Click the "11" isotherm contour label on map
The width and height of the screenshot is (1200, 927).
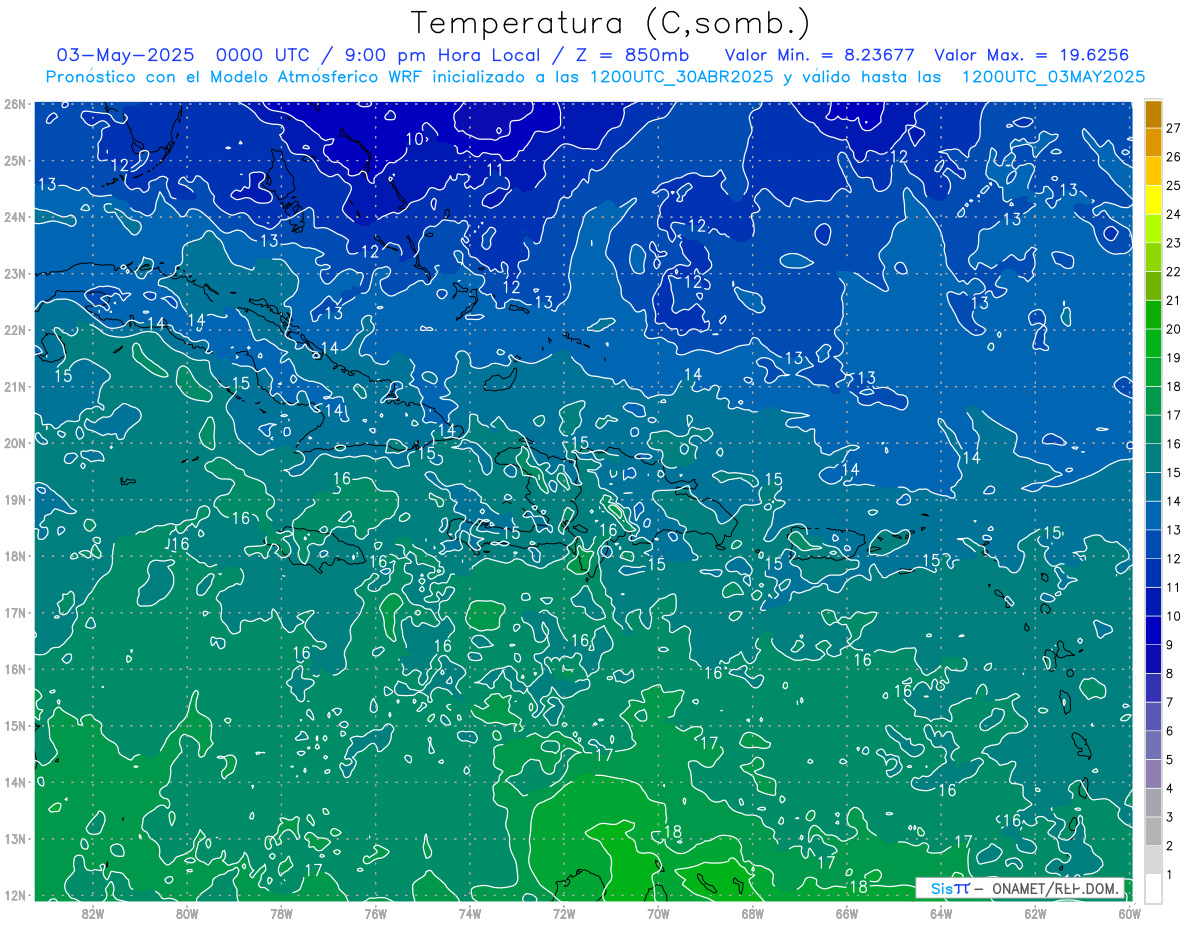pyautogui.click(x=494, y=170)
